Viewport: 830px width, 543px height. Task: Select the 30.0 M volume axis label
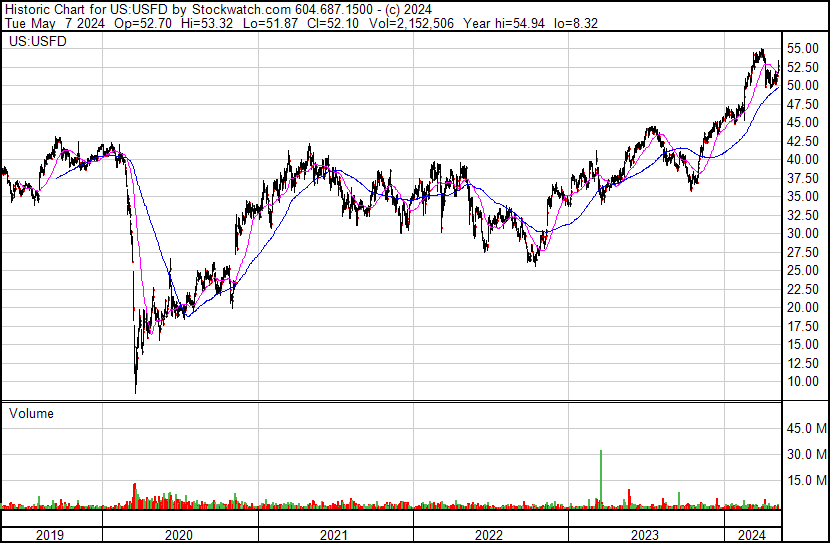click(x=804, y=454)
